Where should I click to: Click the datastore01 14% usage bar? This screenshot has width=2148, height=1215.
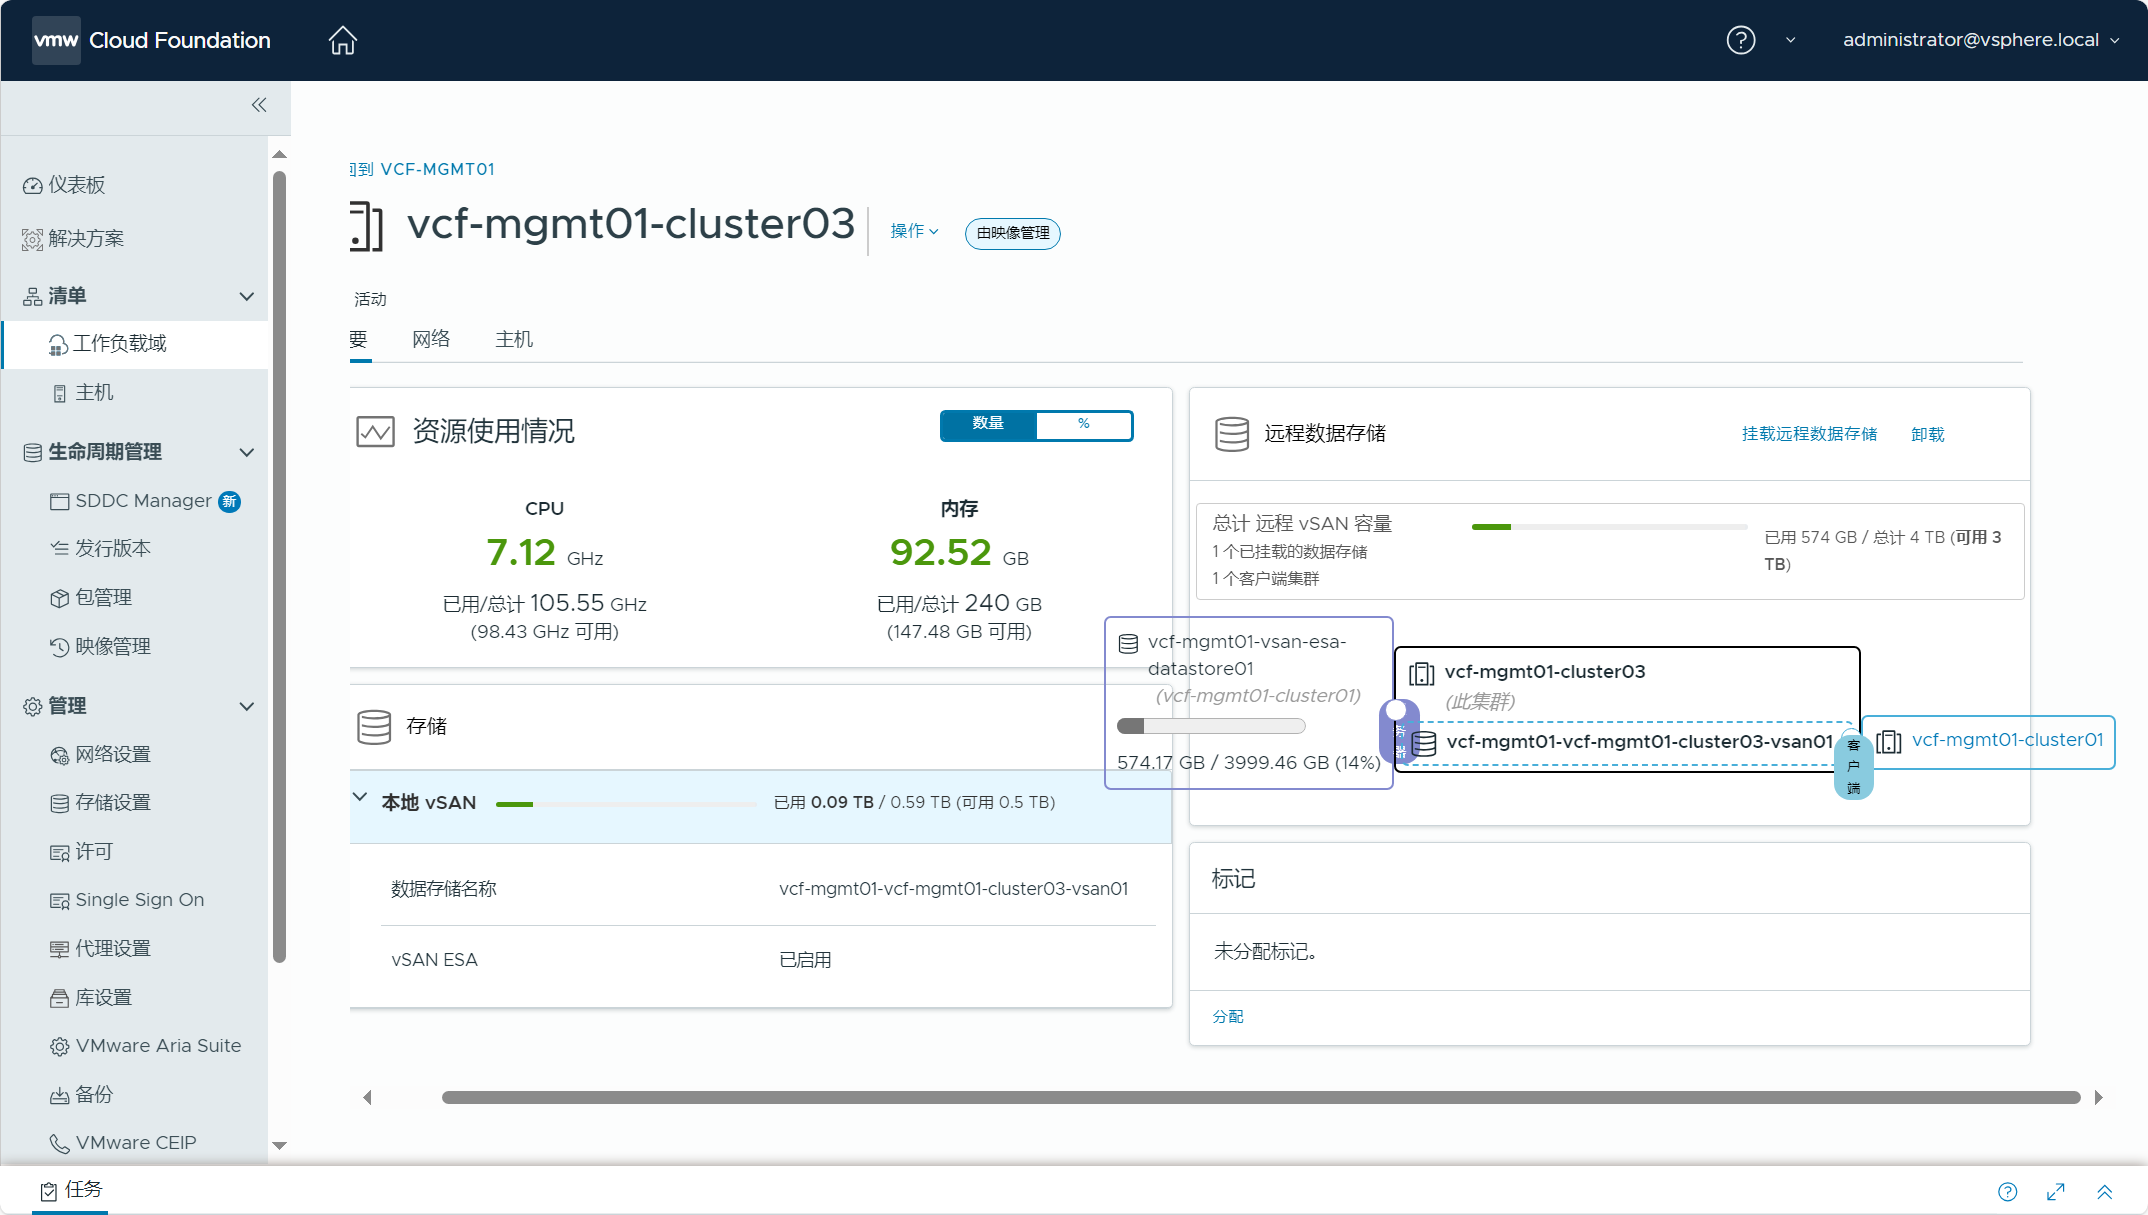pyautogui.click(x=1211, y=726)
